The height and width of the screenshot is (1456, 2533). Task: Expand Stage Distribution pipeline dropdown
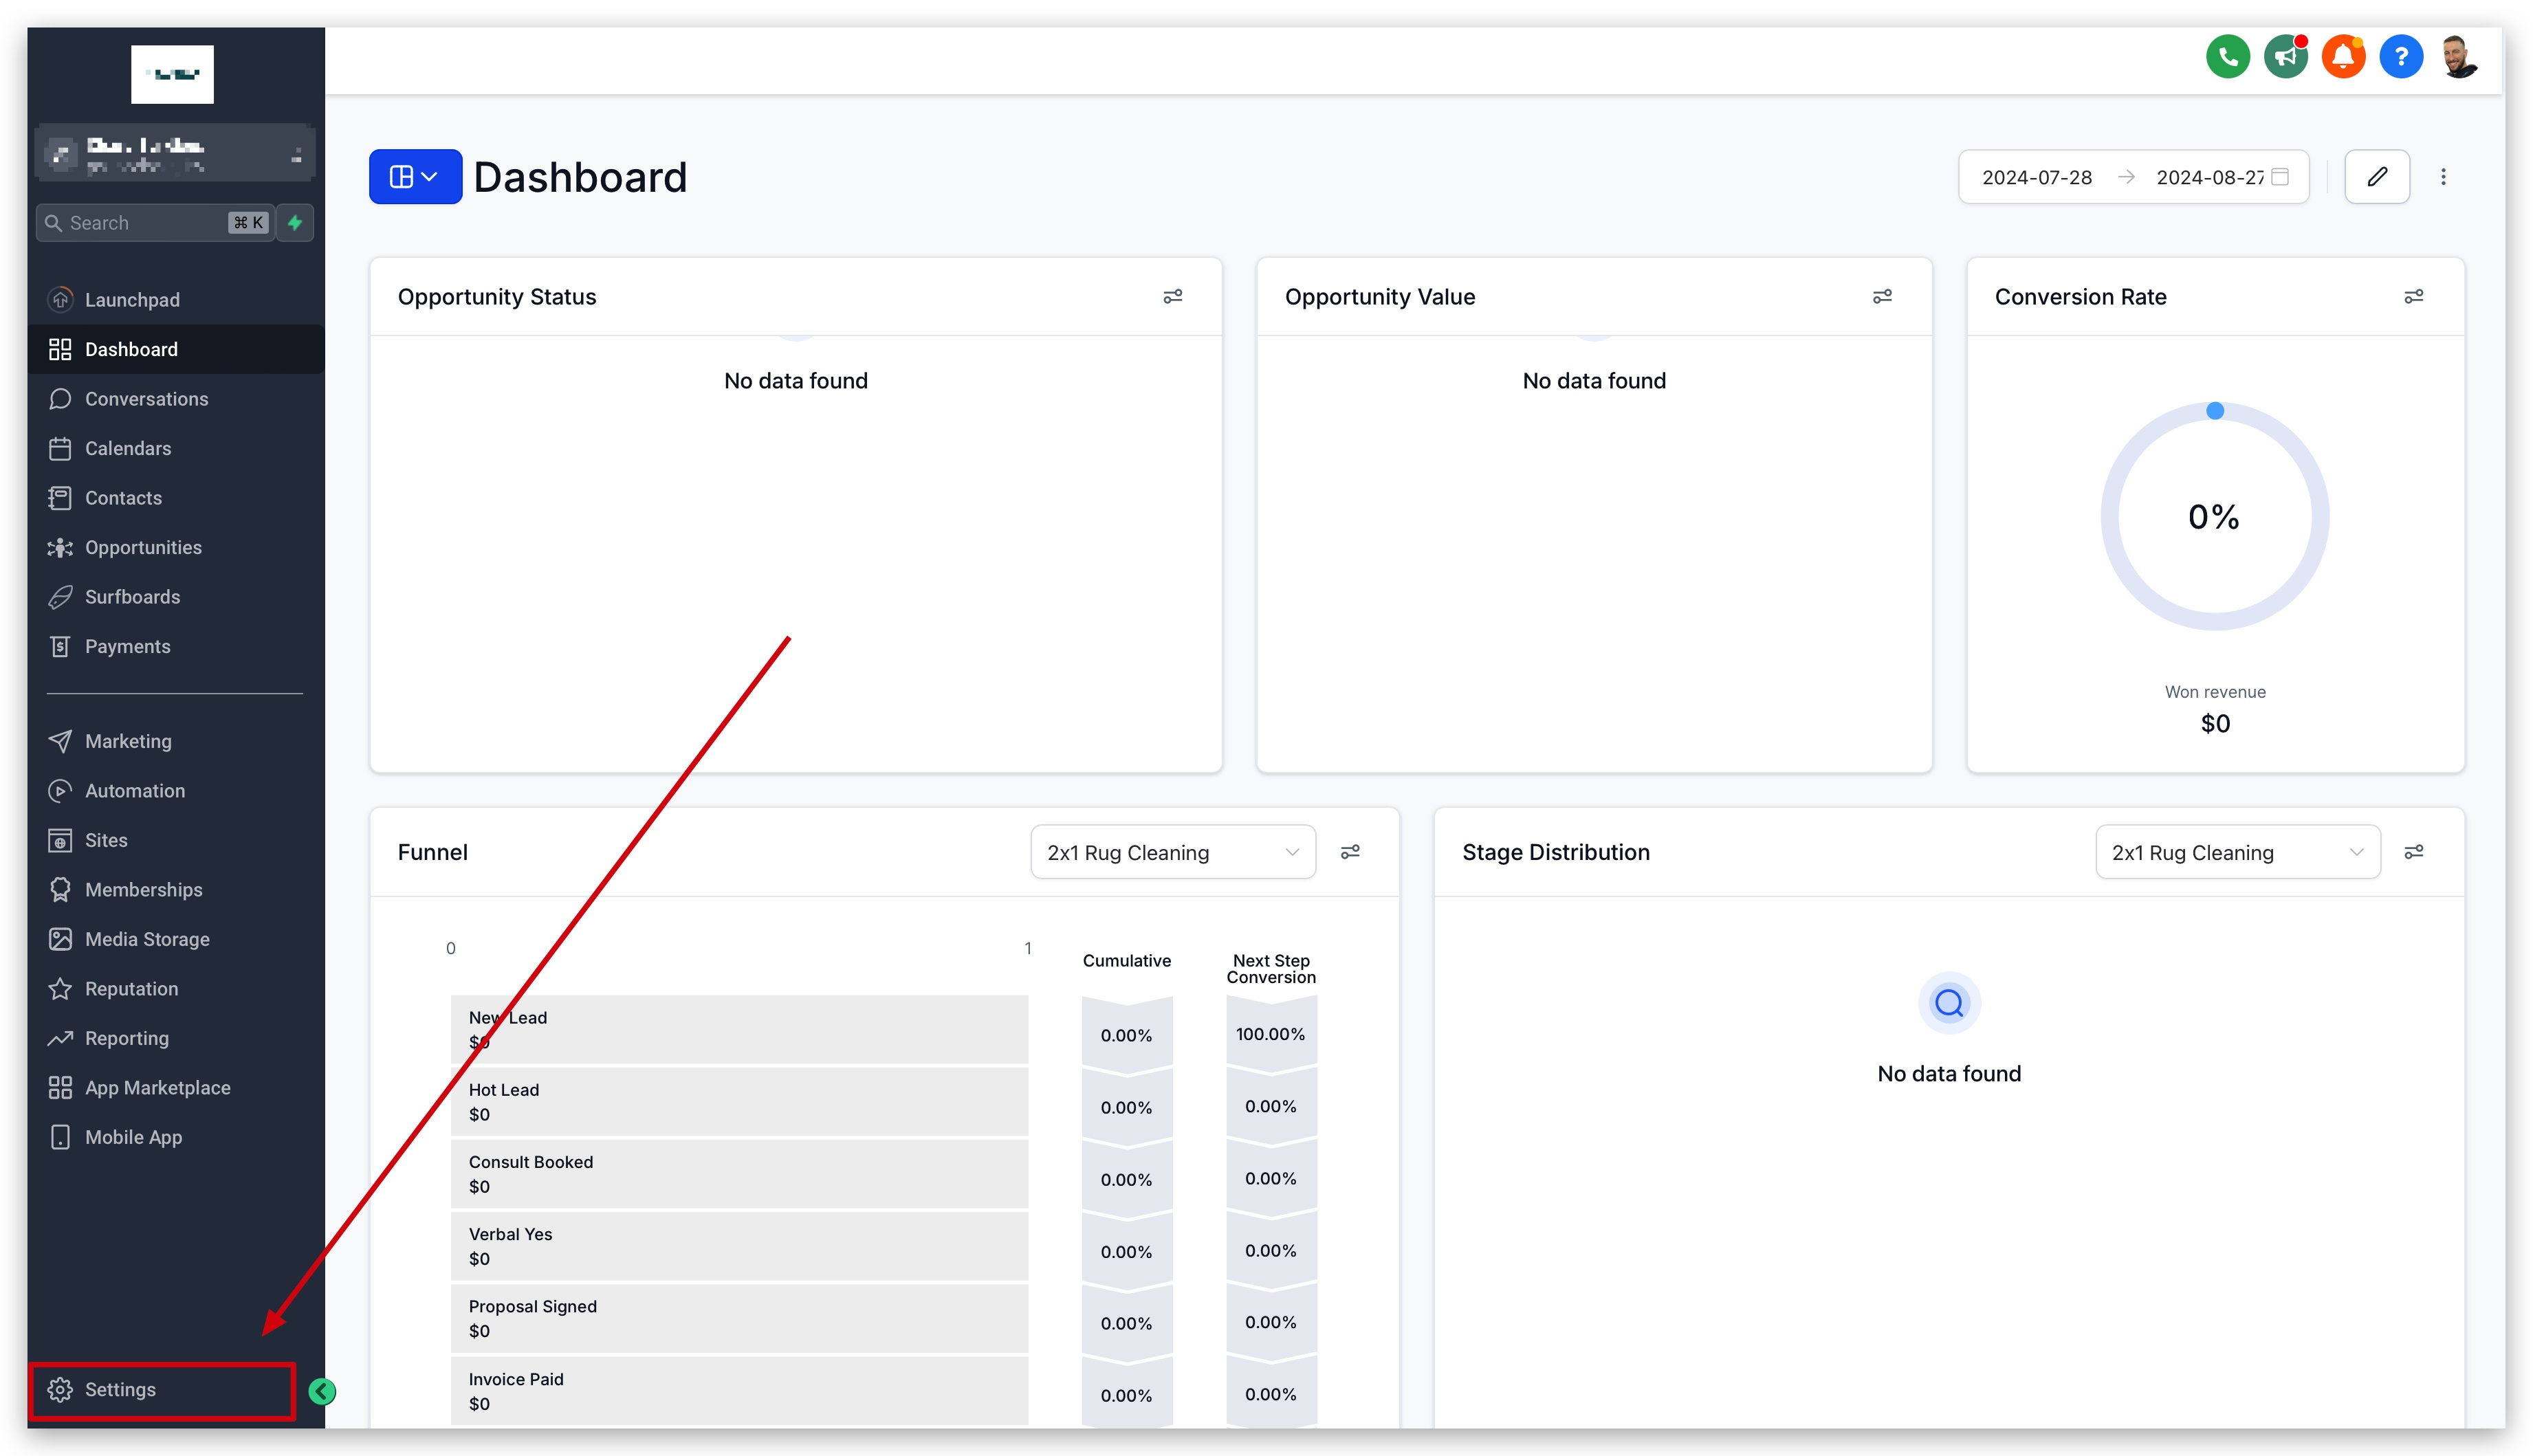pyautogui.click(x=2237, y=852)
